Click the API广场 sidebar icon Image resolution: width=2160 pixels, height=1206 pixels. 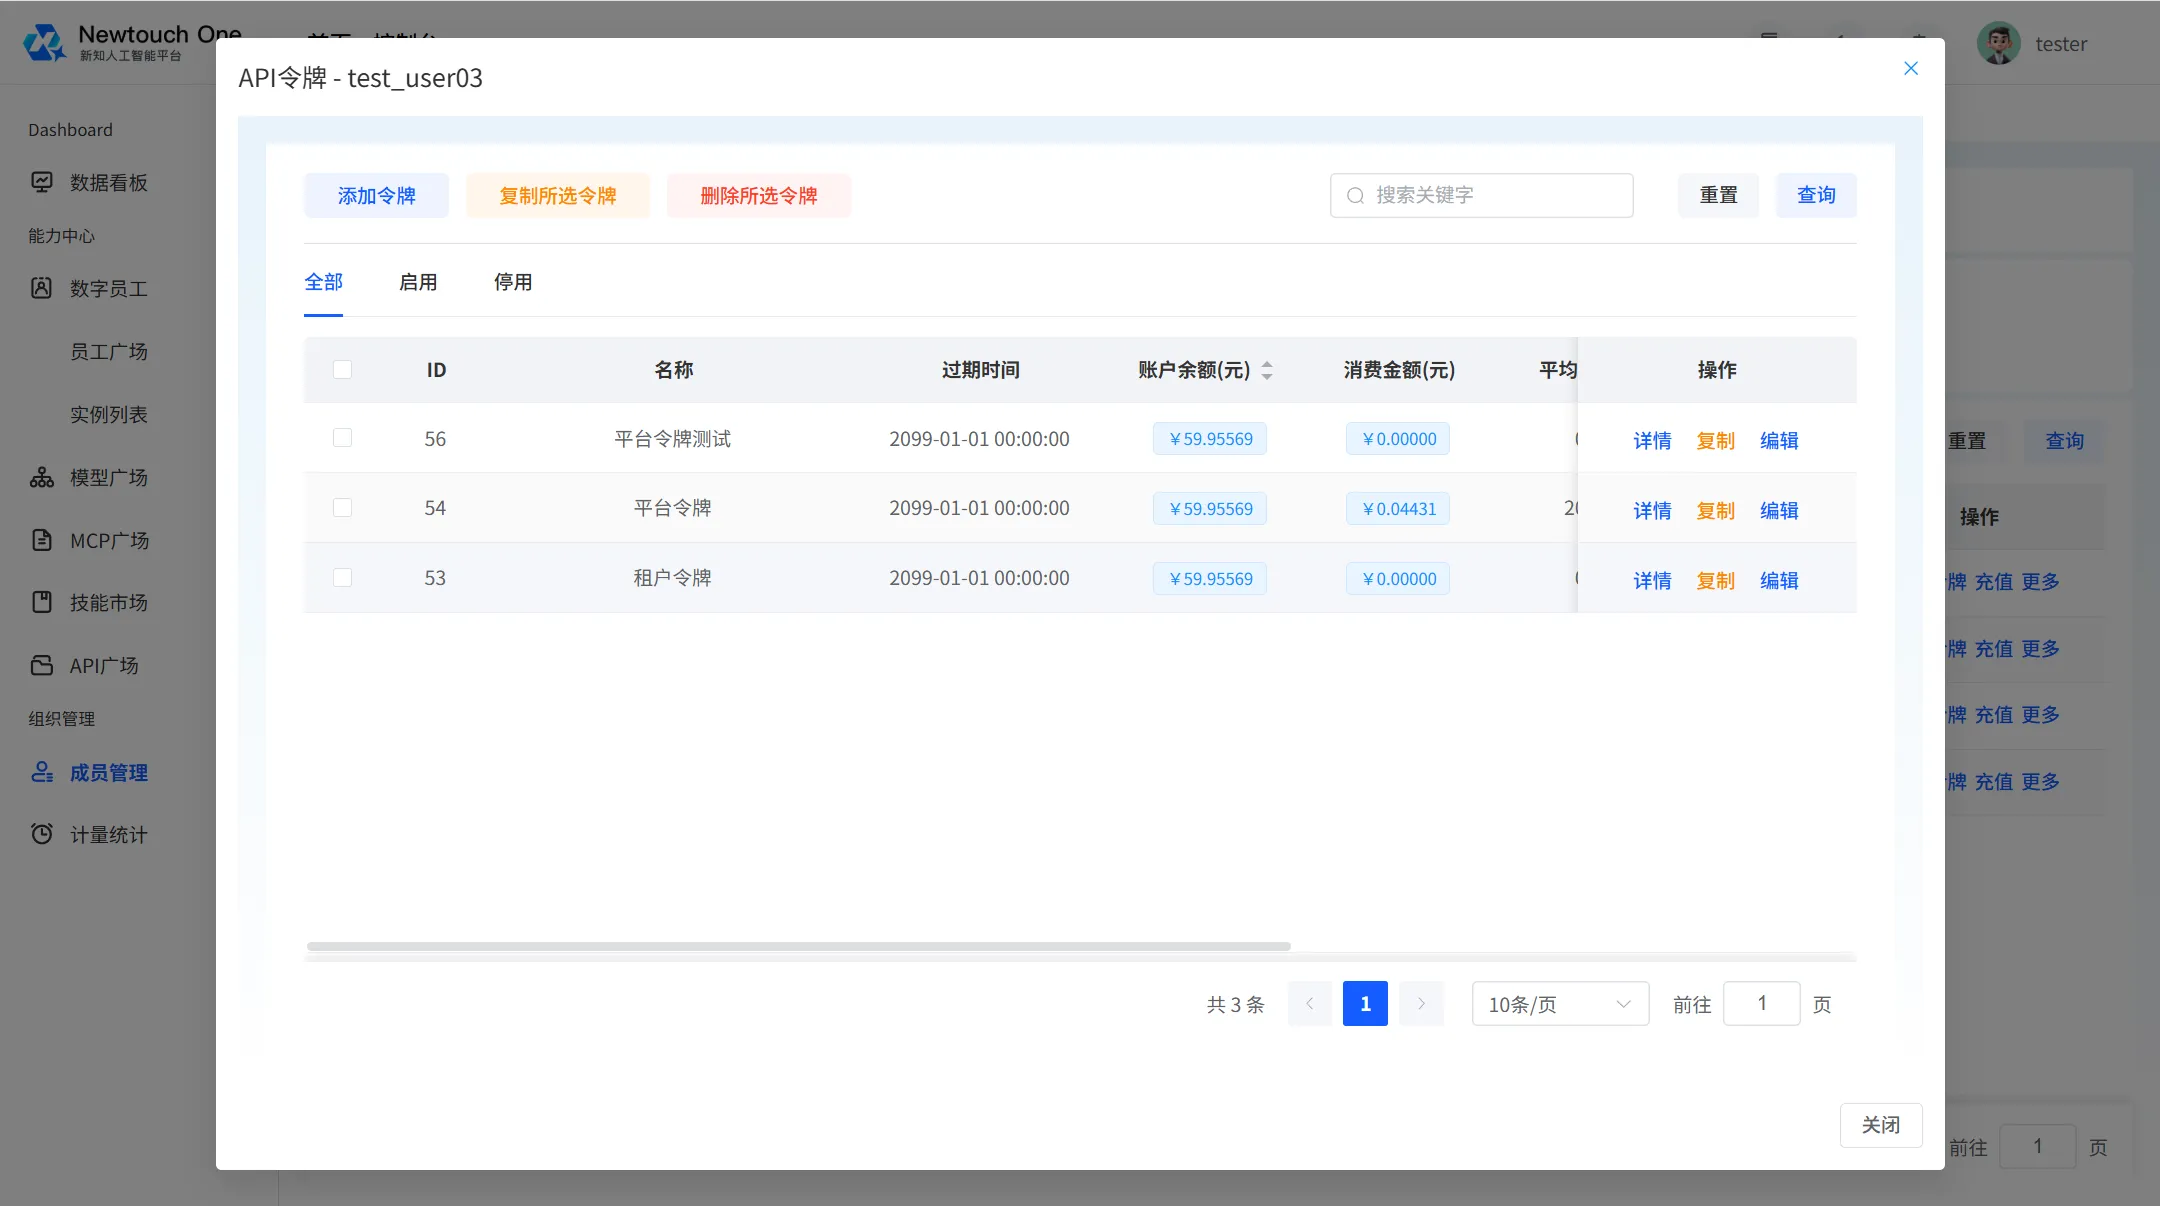tap(42, 665)
